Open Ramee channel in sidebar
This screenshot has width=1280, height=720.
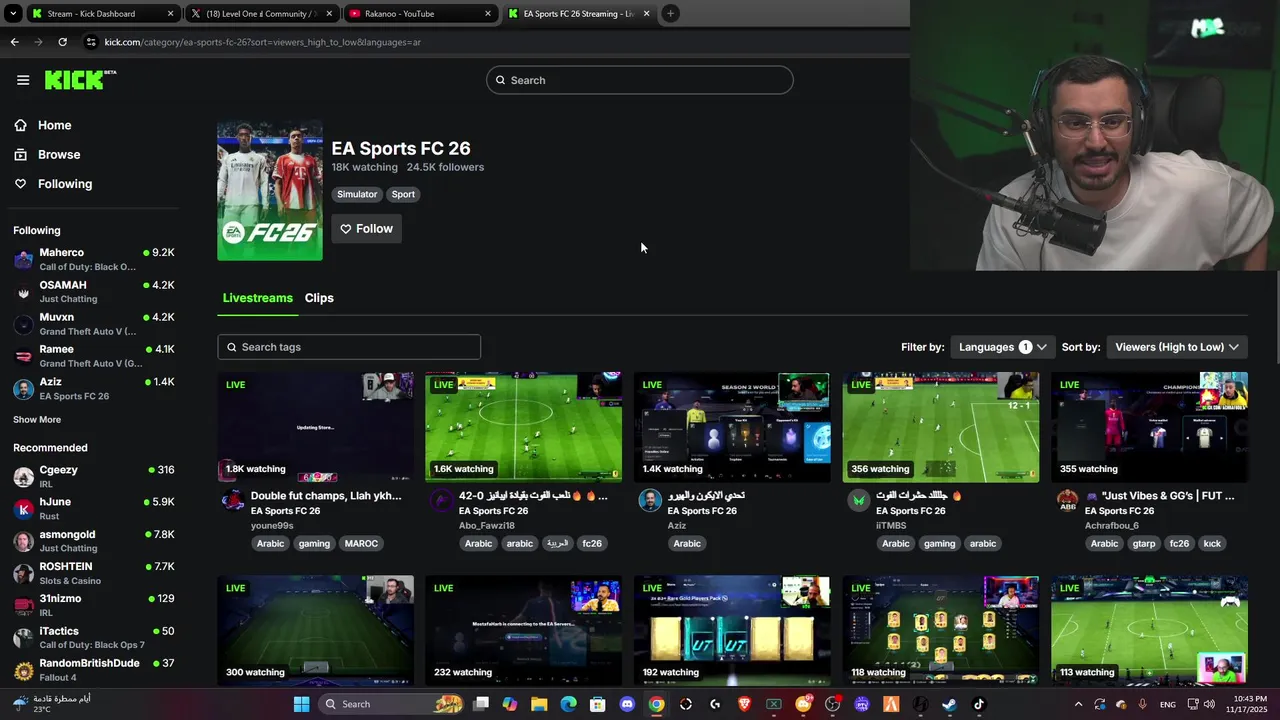[94, 356]
